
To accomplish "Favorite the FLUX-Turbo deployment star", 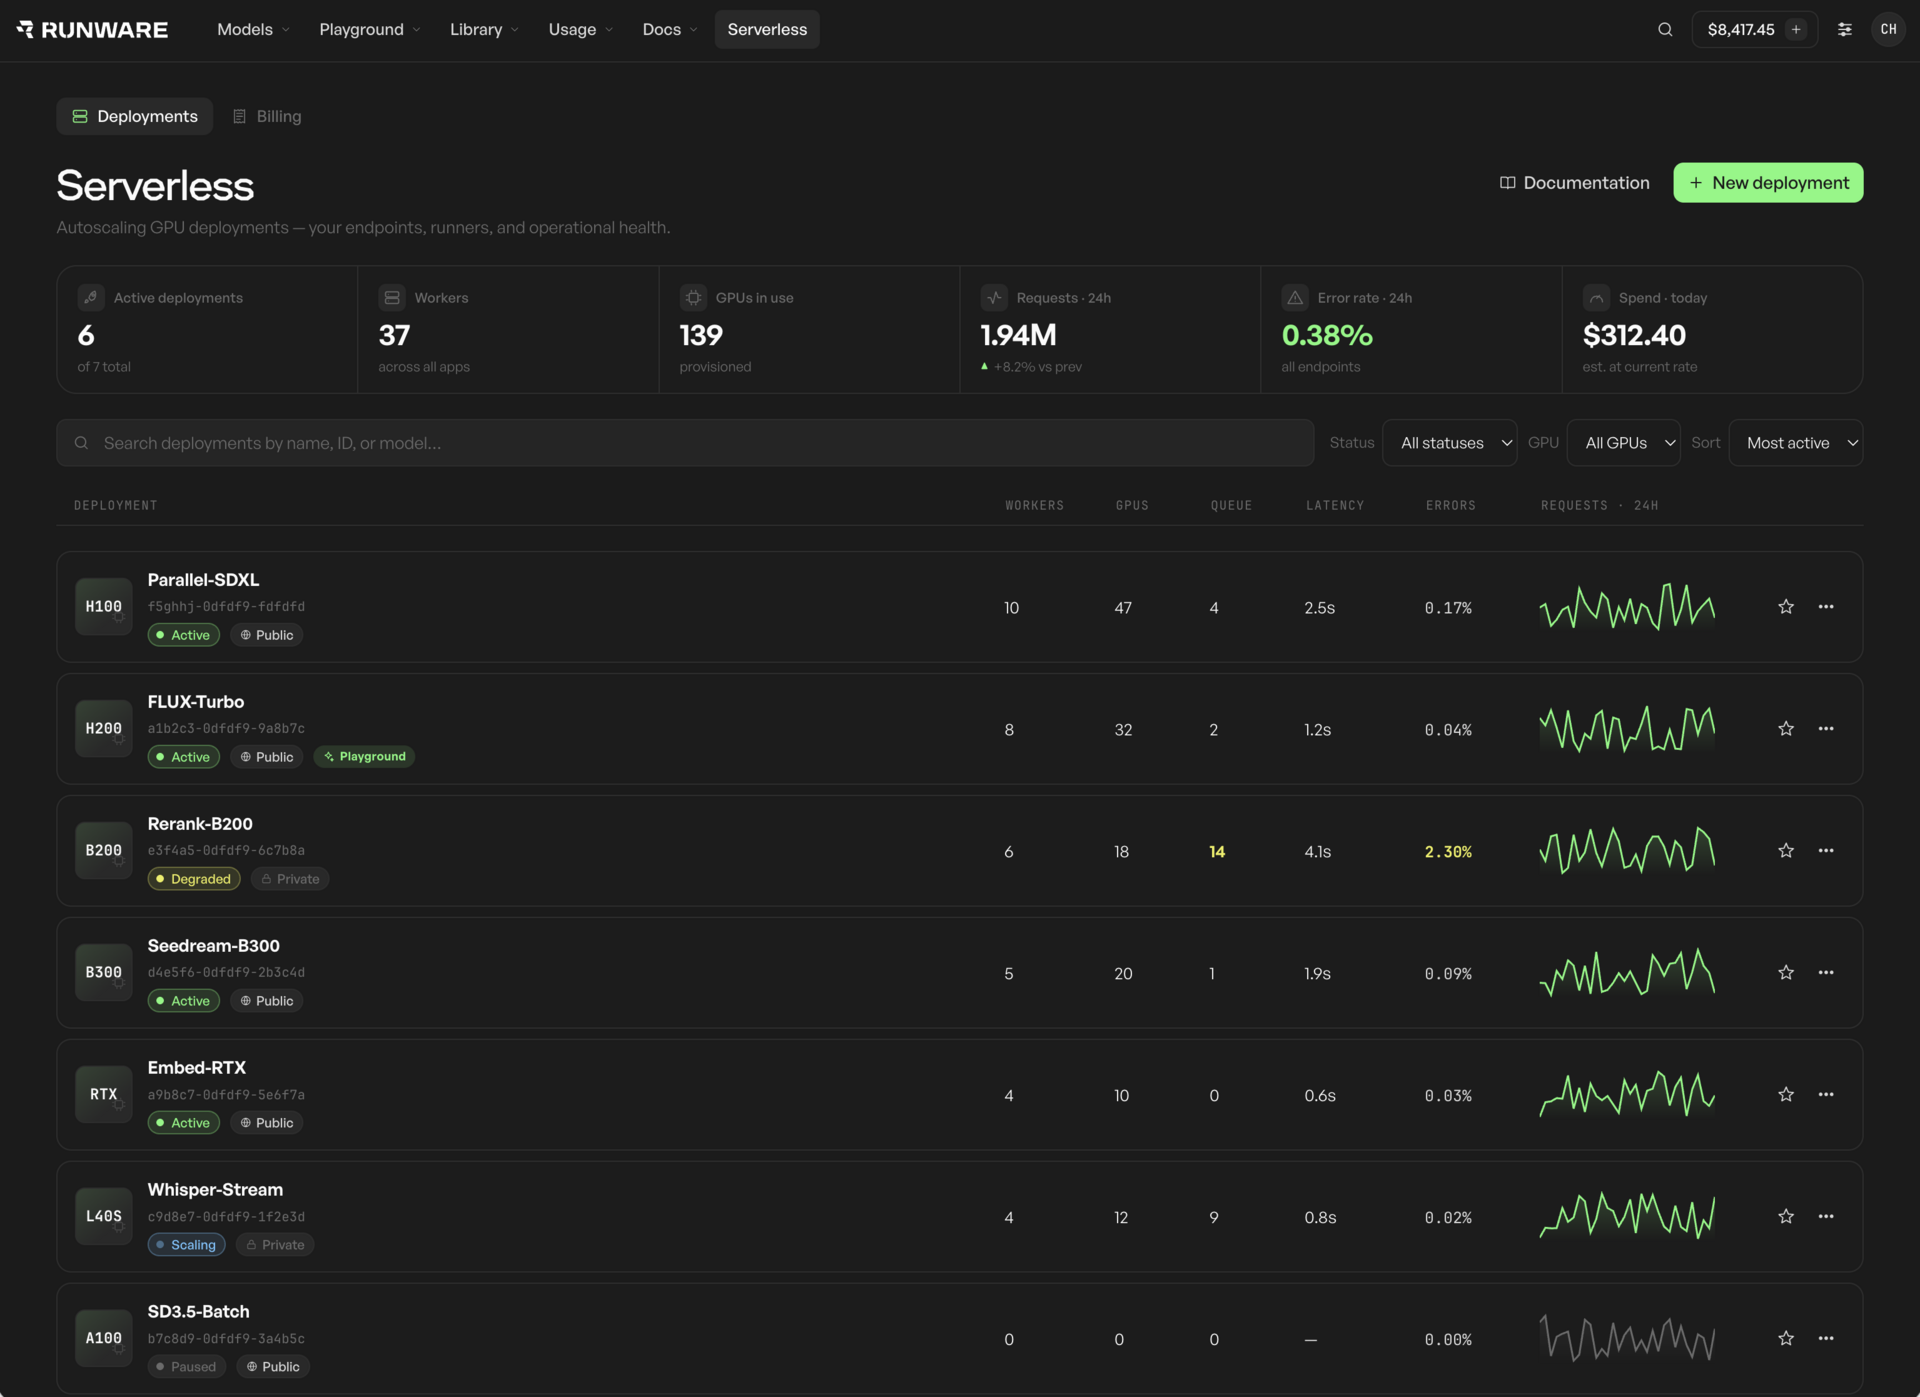I will pyautogui.click(x=1786, y=729).
